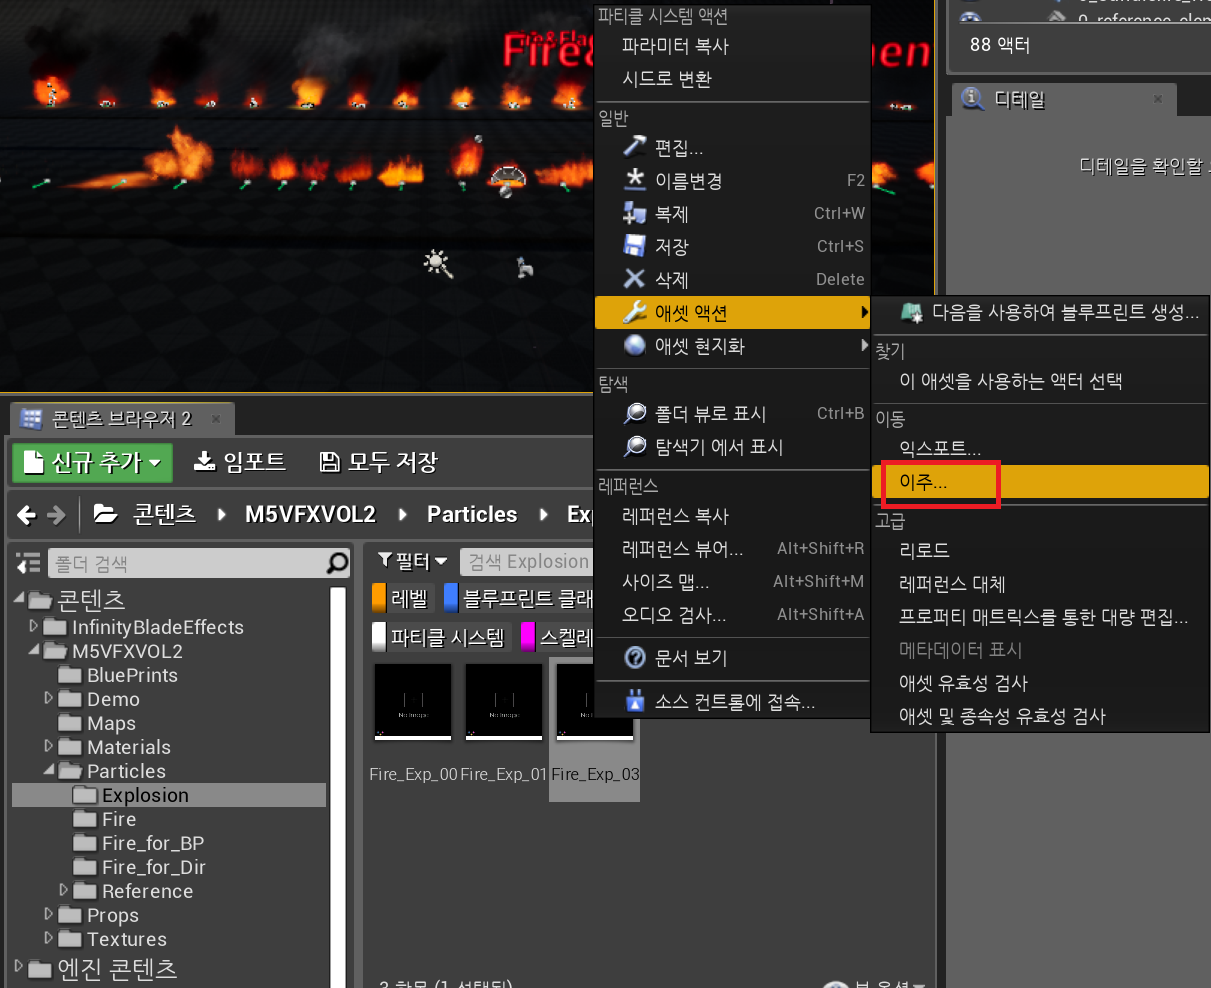Click the folder search magnifier icon
The height and width of the screenshot is (988, 1211).
click(x=338, y=563)
